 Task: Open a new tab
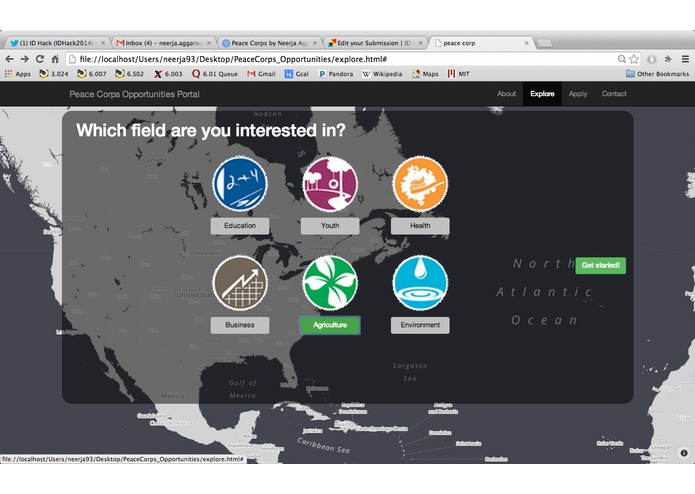click(x=545, y=43)
